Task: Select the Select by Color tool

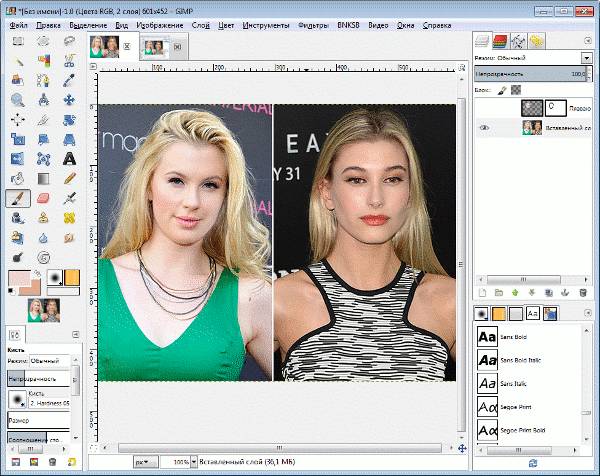Action: tap(43, 60)
